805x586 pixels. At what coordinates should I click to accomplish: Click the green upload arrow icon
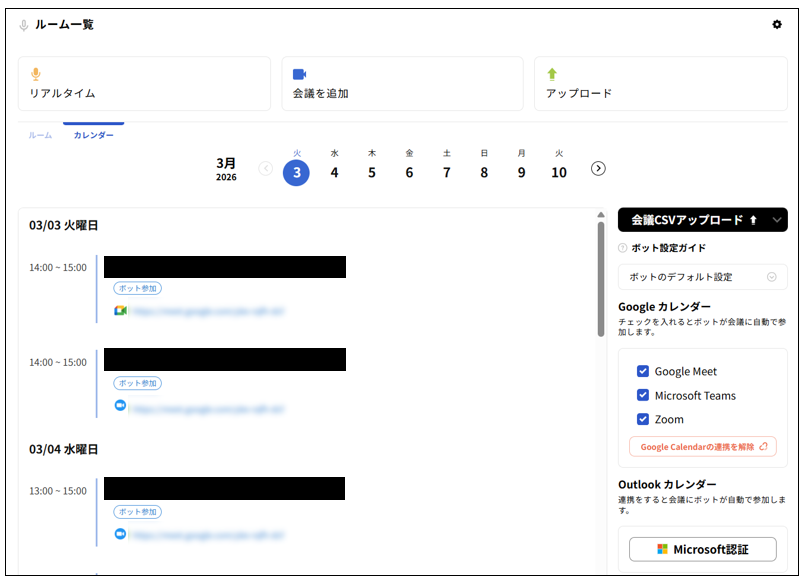552,74
